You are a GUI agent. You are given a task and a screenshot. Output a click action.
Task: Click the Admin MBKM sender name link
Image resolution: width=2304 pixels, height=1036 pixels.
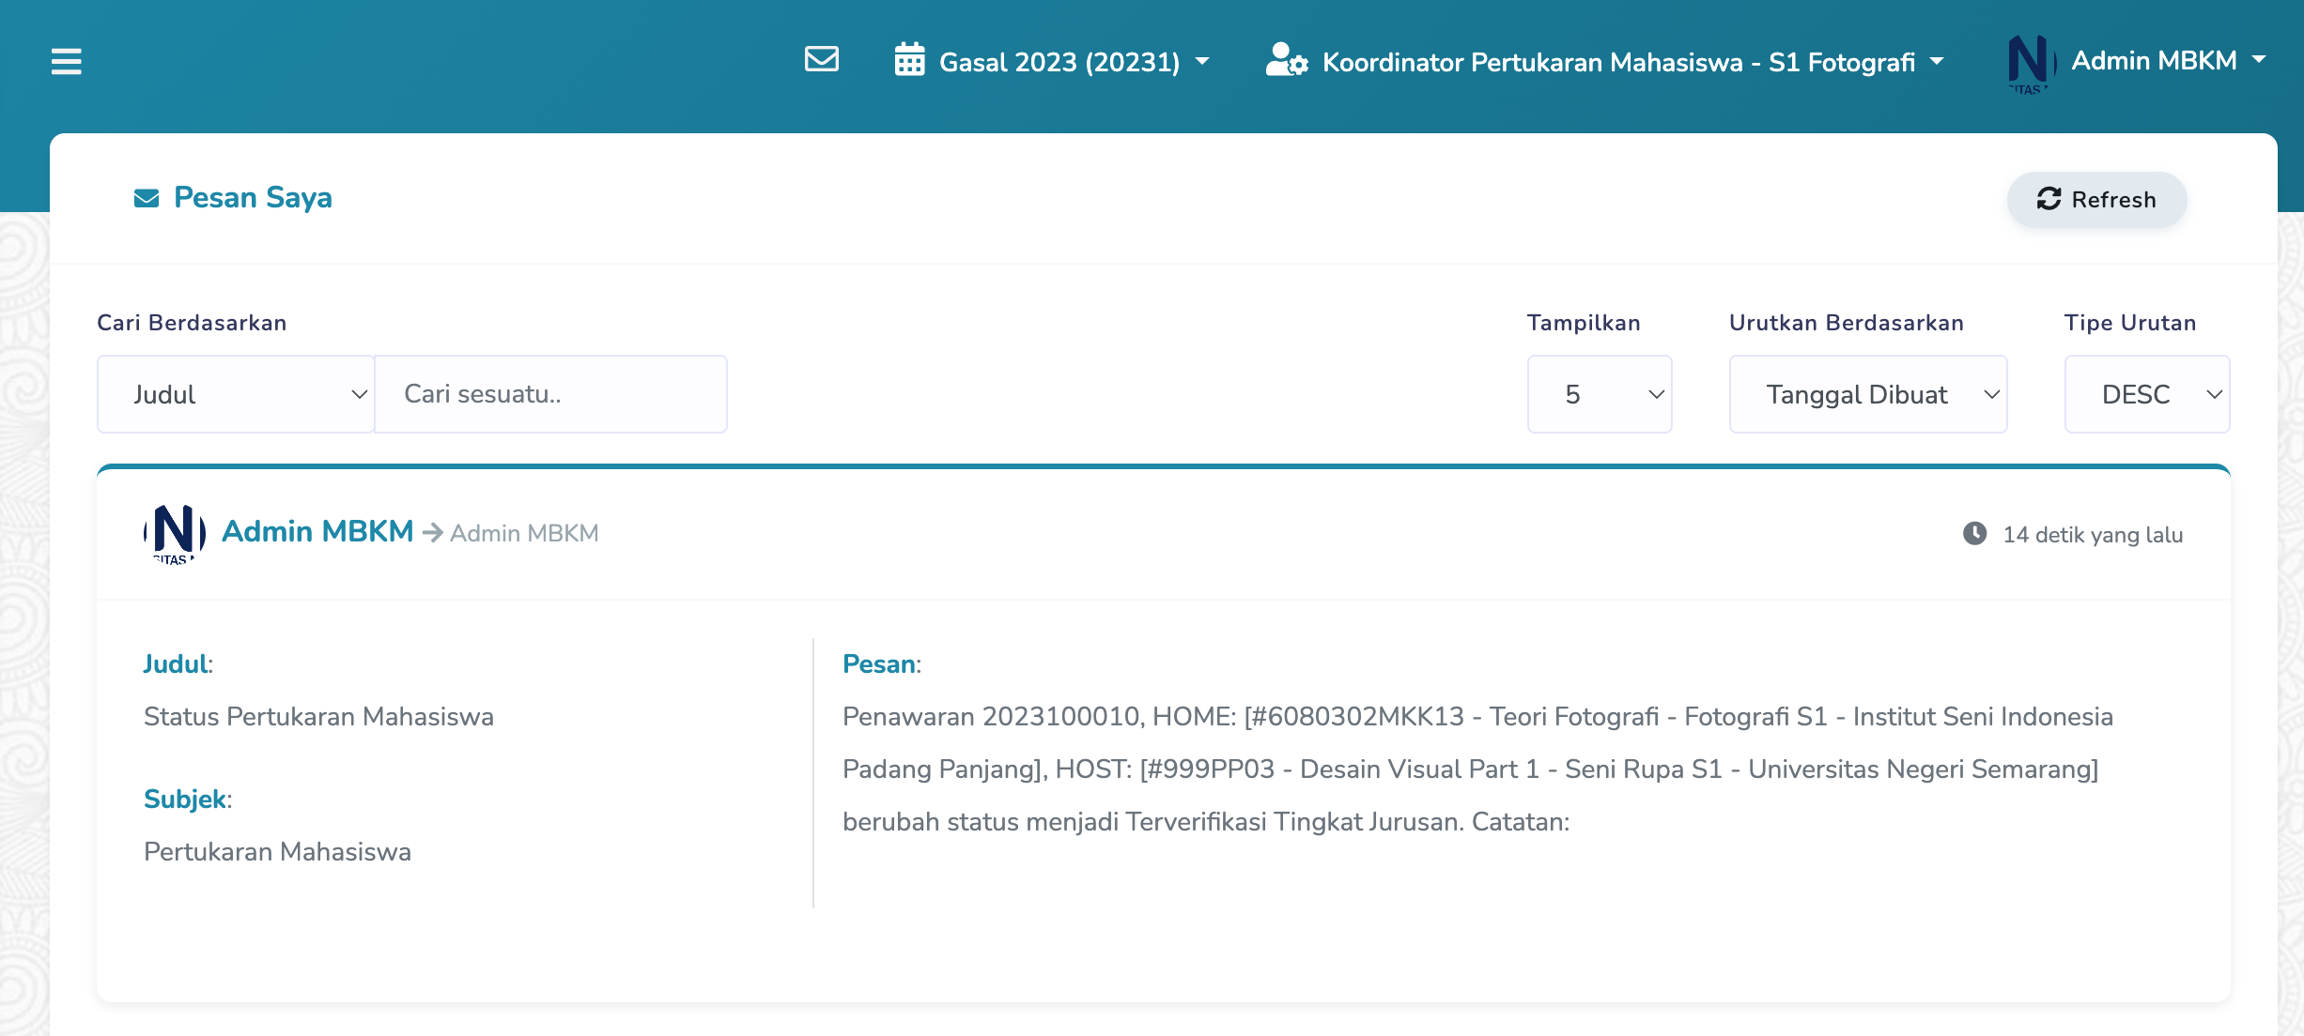pyautogui.click(x=317, y=532)
